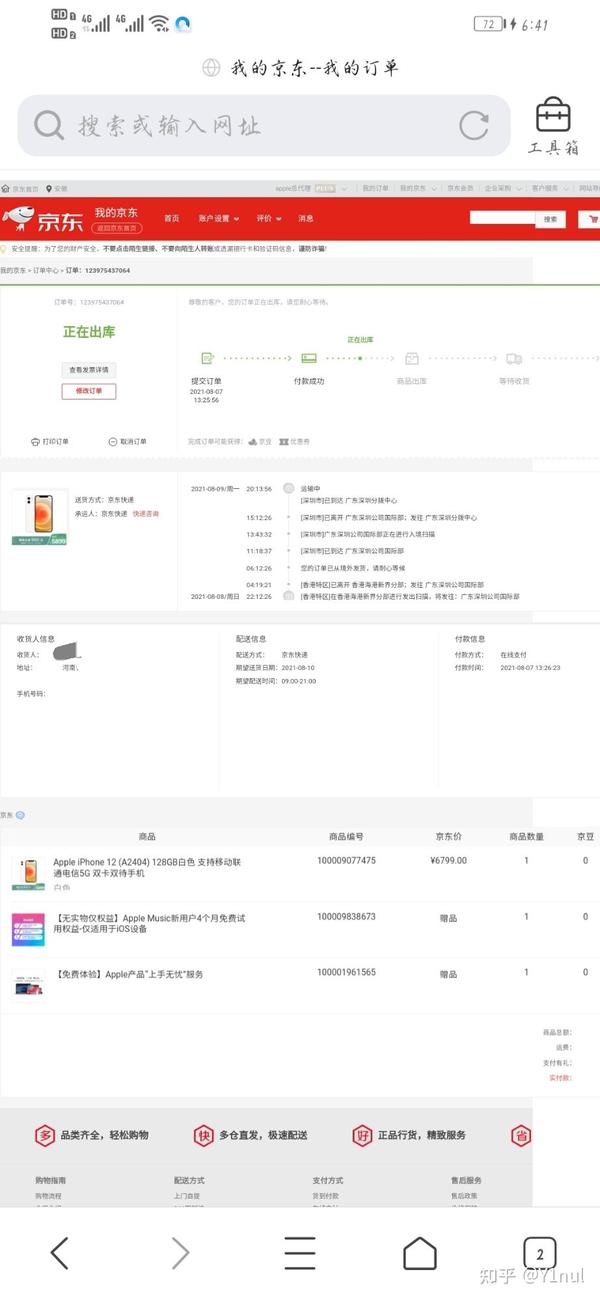Click 上门自提 in the footer
The image size is (600, 1300).
coord(187,1196)
